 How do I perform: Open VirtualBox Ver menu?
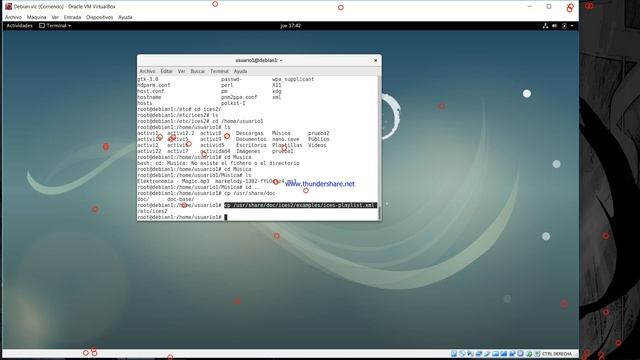click(x=55, y=17)
